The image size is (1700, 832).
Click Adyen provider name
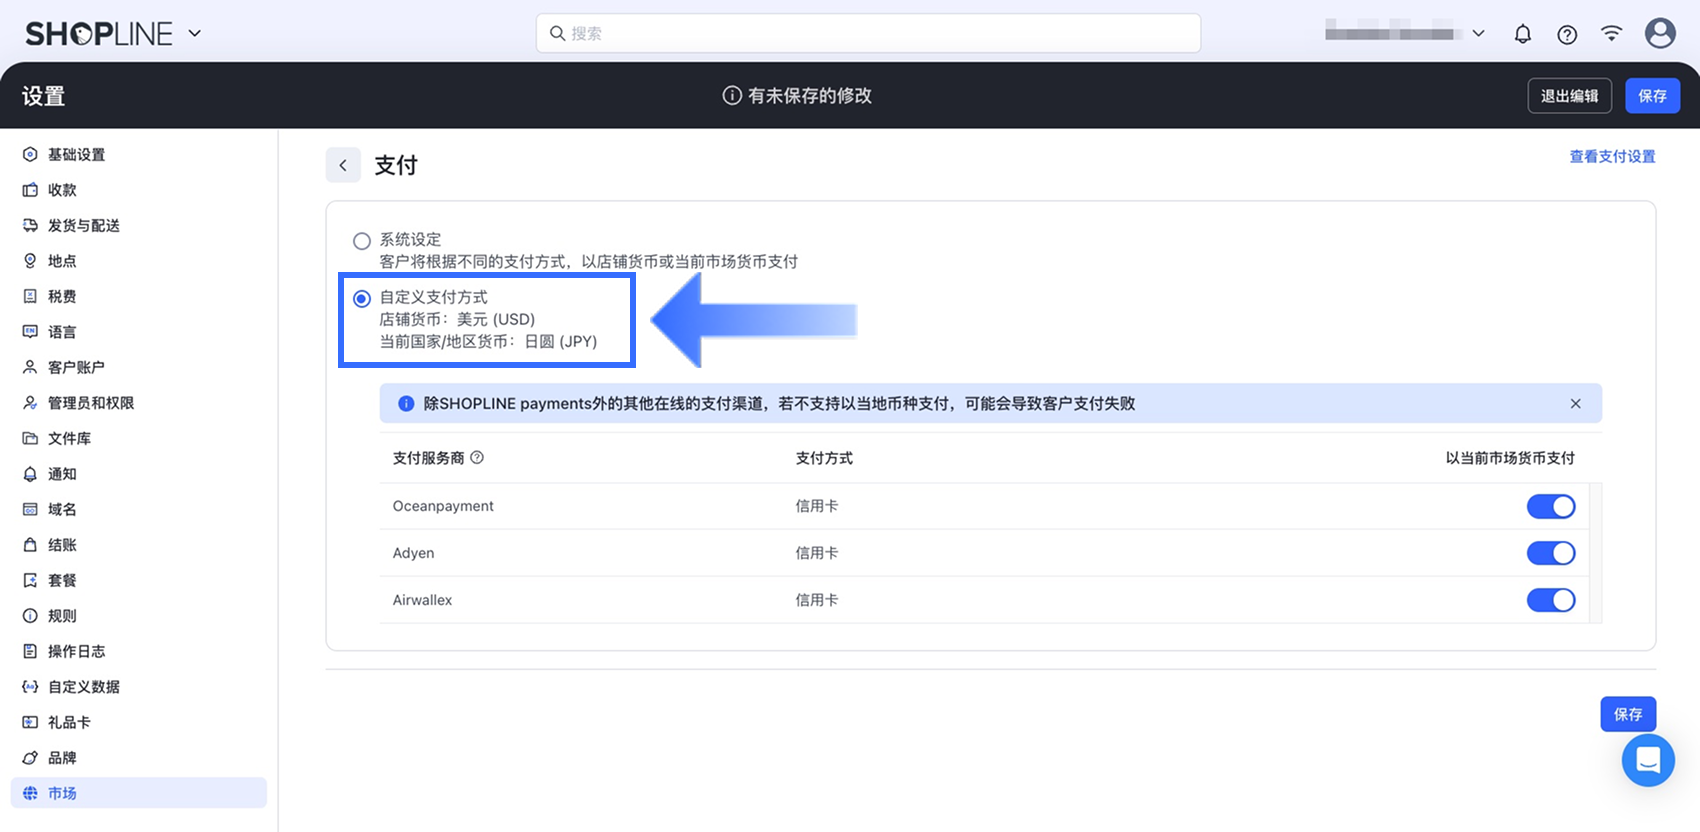[x=413, y=553]
